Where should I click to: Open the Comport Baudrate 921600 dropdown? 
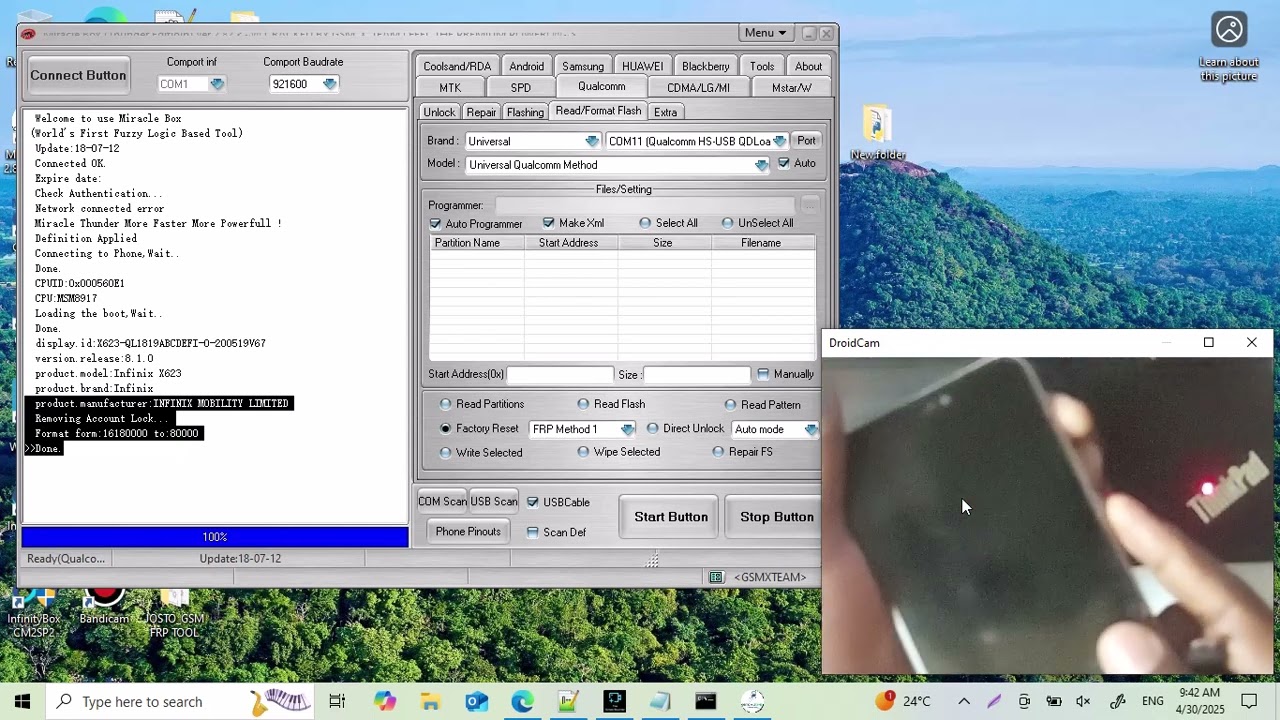coord(330,84)
